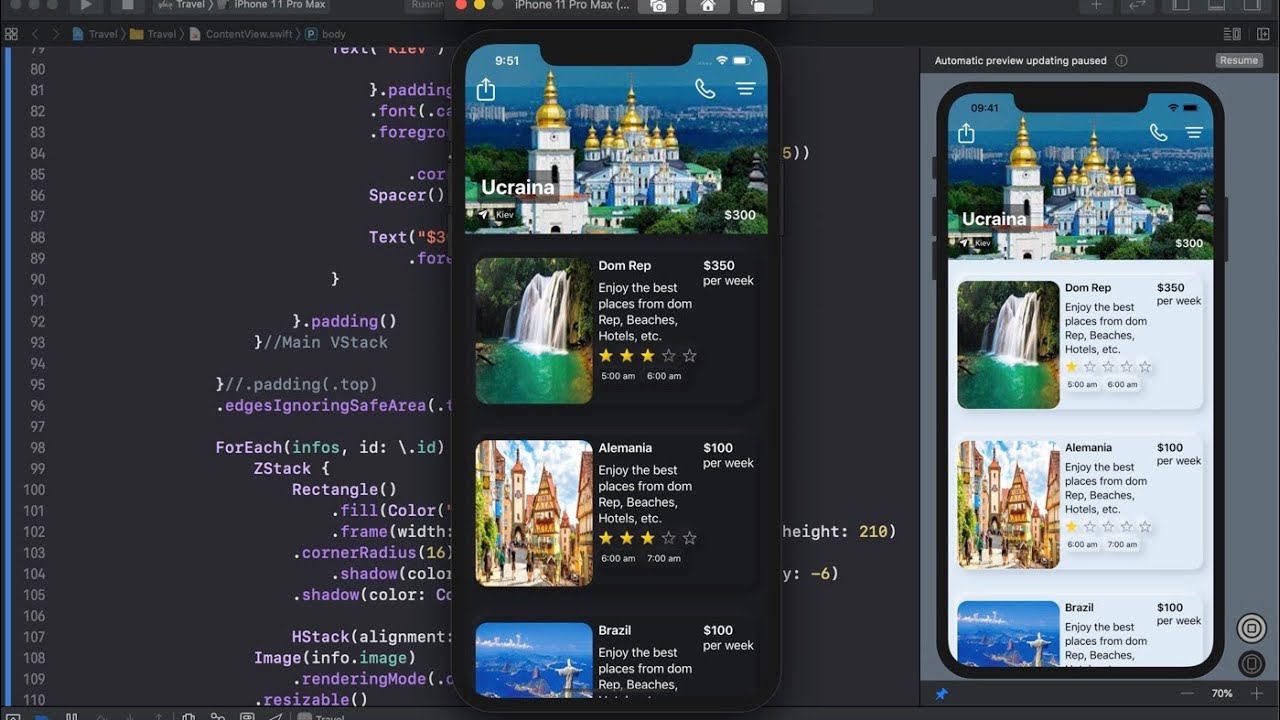Tap the share icon in the simulator app
The height and width of the screenshot is (720, 1280).
(486, 90)
